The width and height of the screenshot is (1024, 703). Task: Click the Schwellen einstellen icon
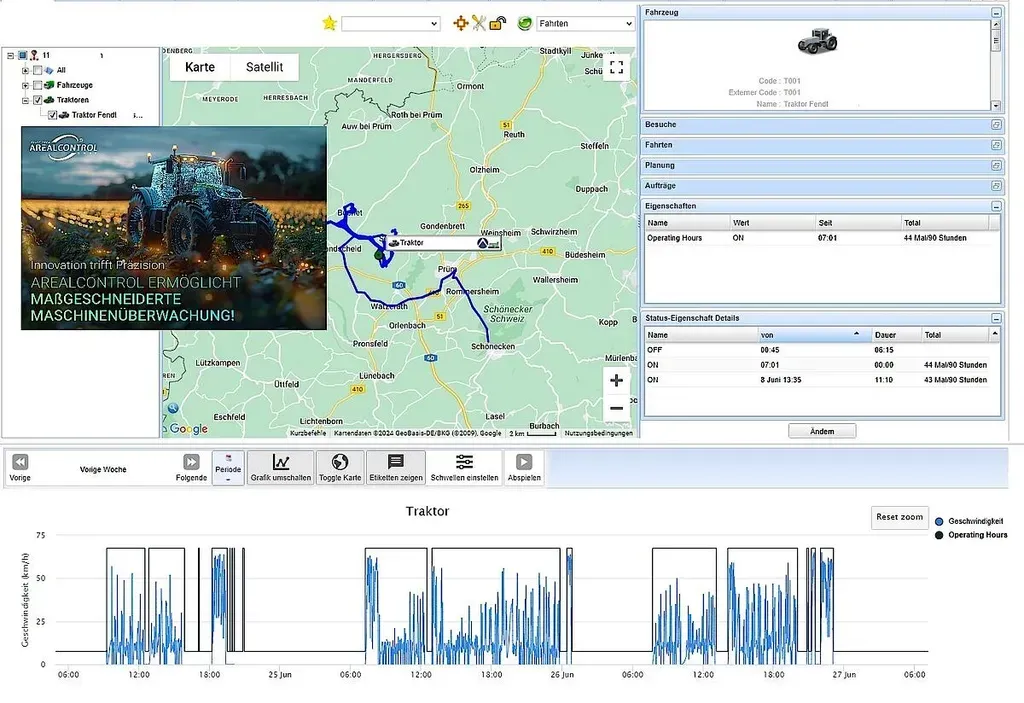point(462,463)
